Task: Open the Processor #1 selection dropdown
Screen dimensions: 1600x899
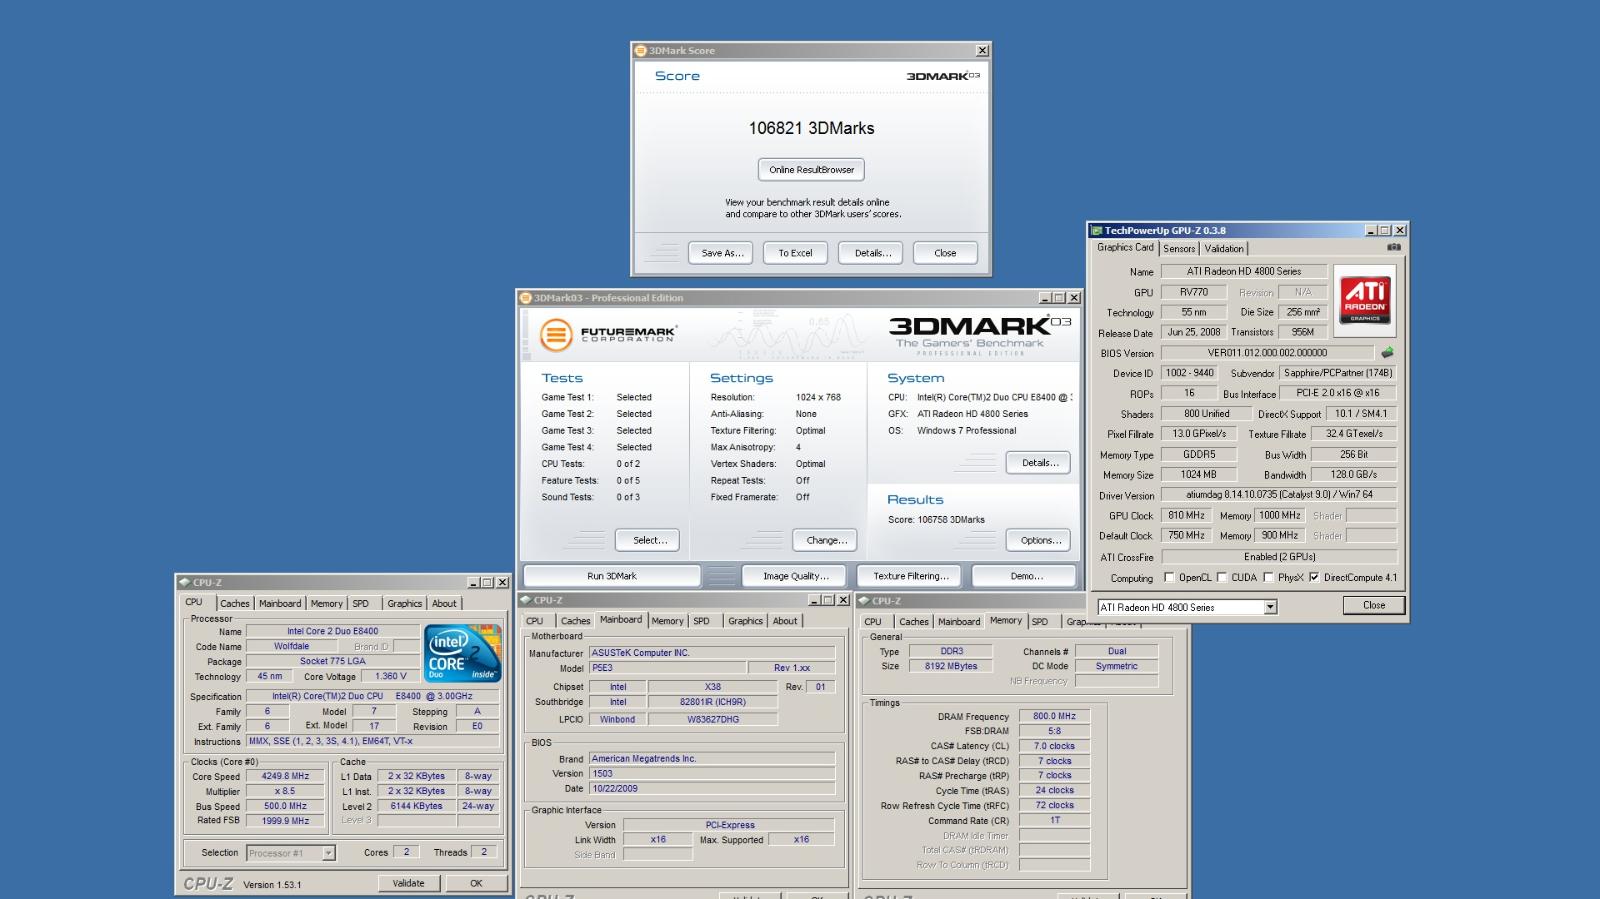Action: coord(328,853)
